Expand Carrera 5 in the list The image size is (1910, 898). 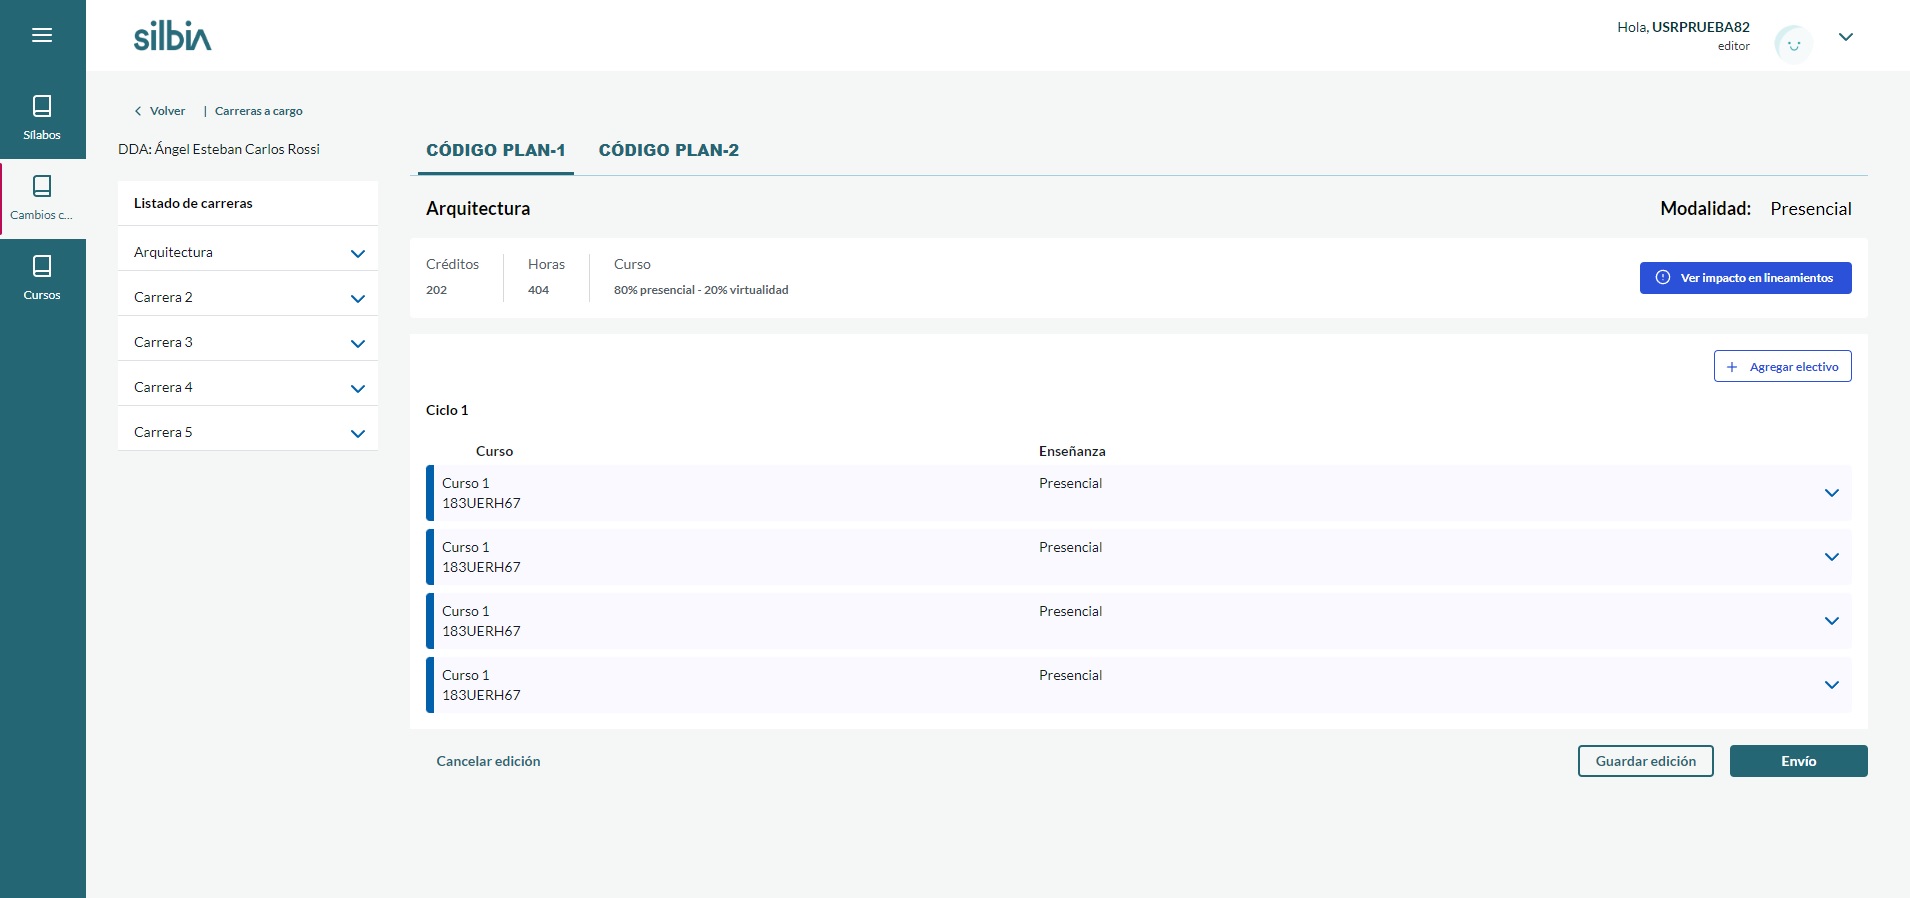point(357,433)
